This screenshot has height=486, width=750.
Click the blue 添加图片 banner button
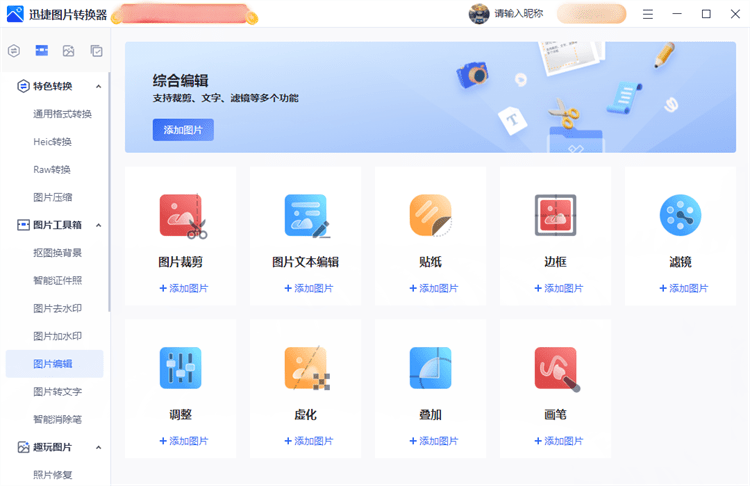183,130
